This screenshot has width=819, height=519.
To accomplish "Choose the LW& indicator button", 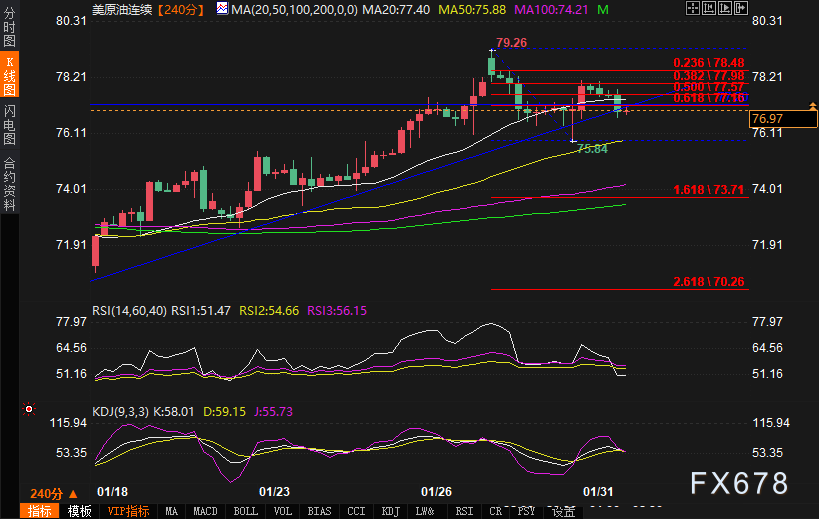I will (425, 511).
